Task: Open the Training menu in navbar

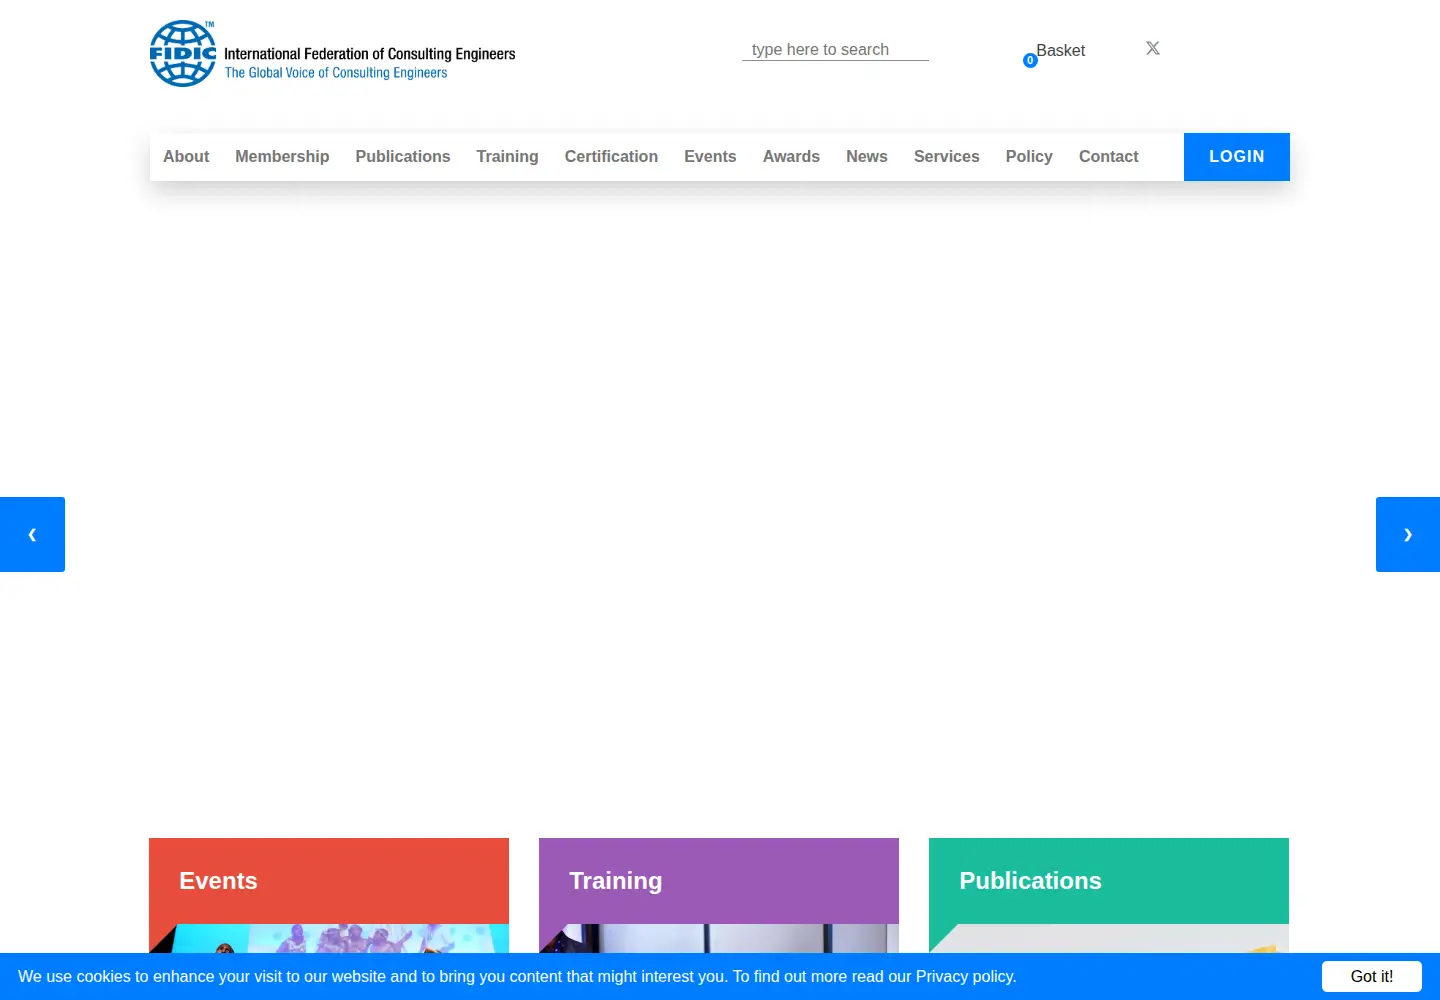Action: (x=507, y=157)
